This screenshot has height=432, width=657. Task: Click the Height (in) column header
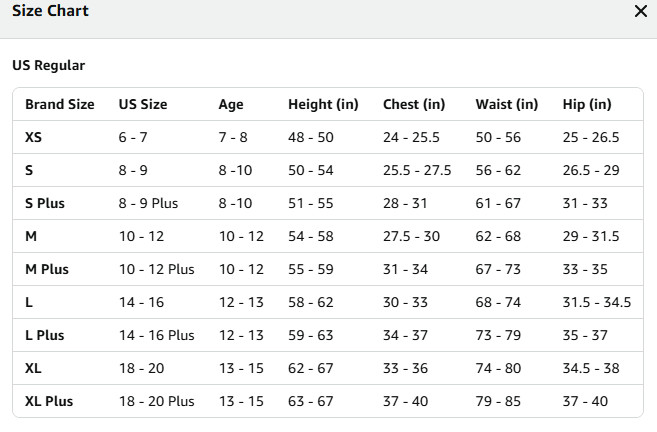(323, 104)
